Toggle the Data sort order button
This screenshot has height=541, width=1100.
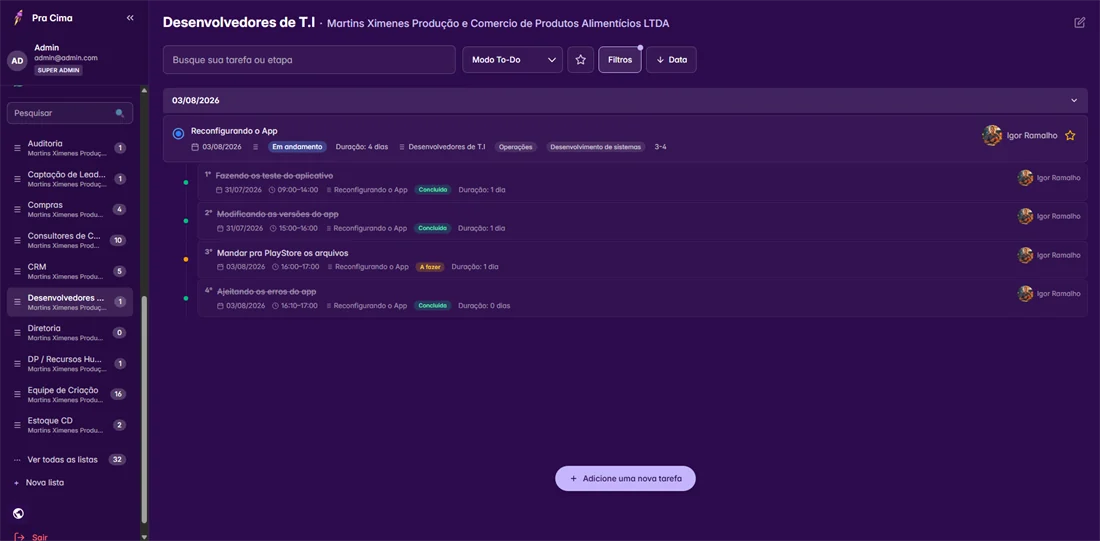tap(671, 60)
